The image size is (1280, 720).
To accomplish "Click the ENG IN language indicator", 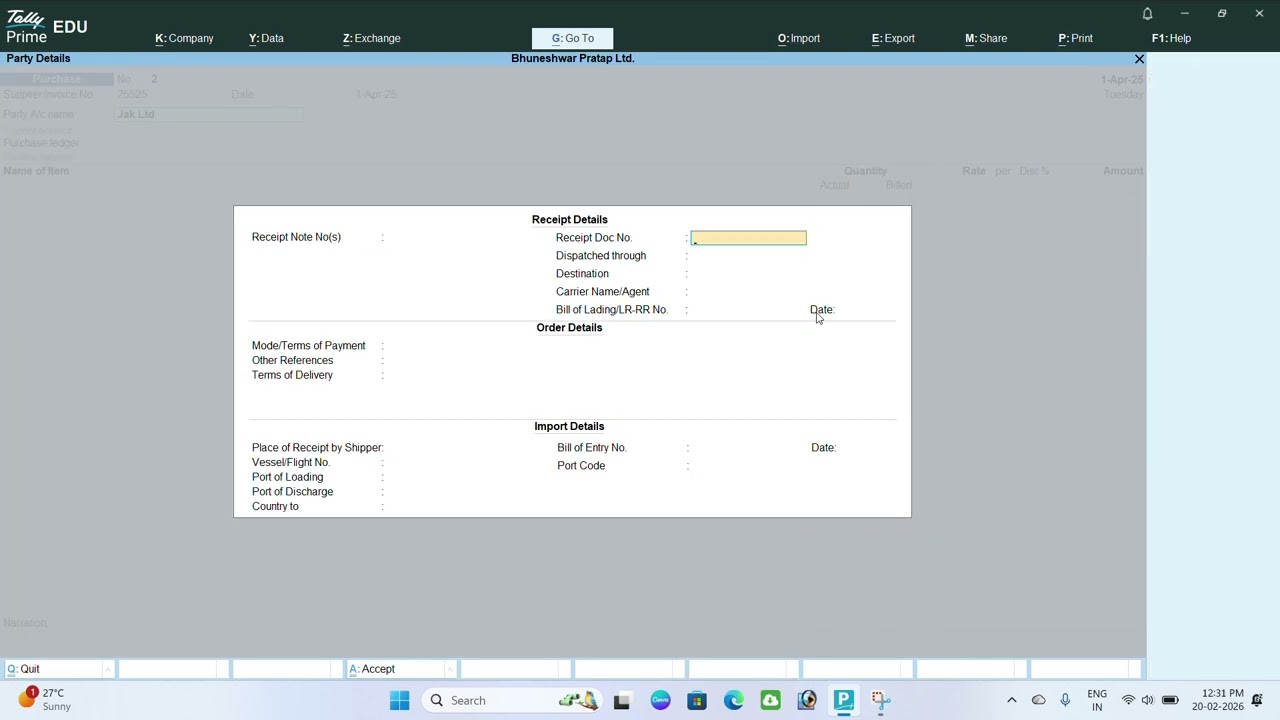I will pos(1097,700).
